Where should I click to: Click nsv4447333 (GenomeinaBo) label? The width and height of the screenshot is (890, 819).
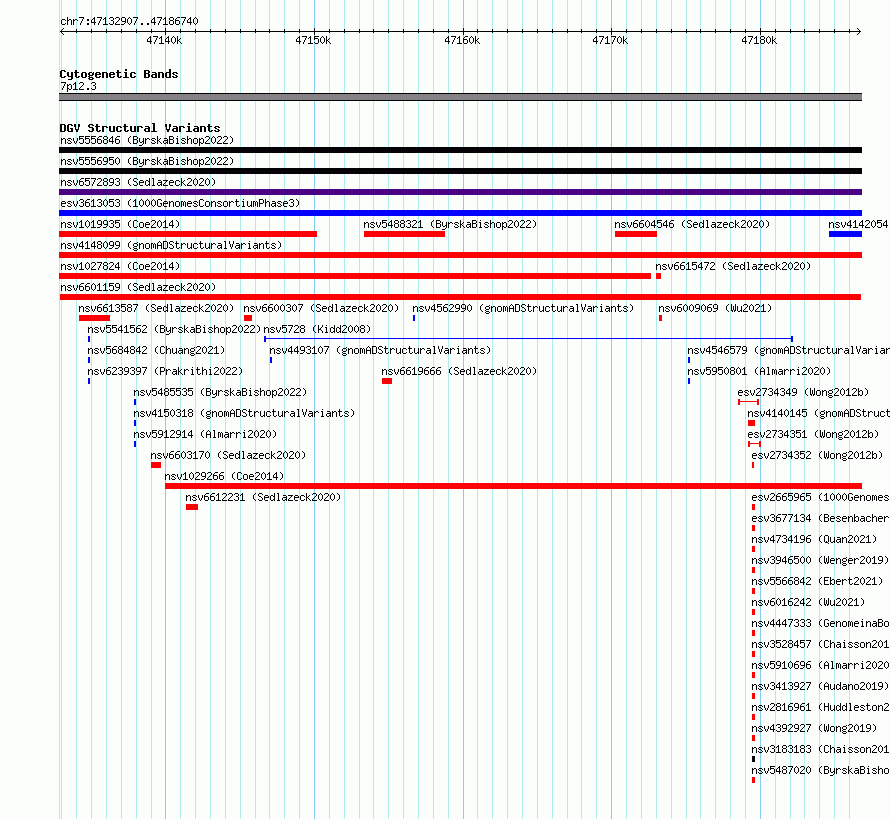[820, 623]
